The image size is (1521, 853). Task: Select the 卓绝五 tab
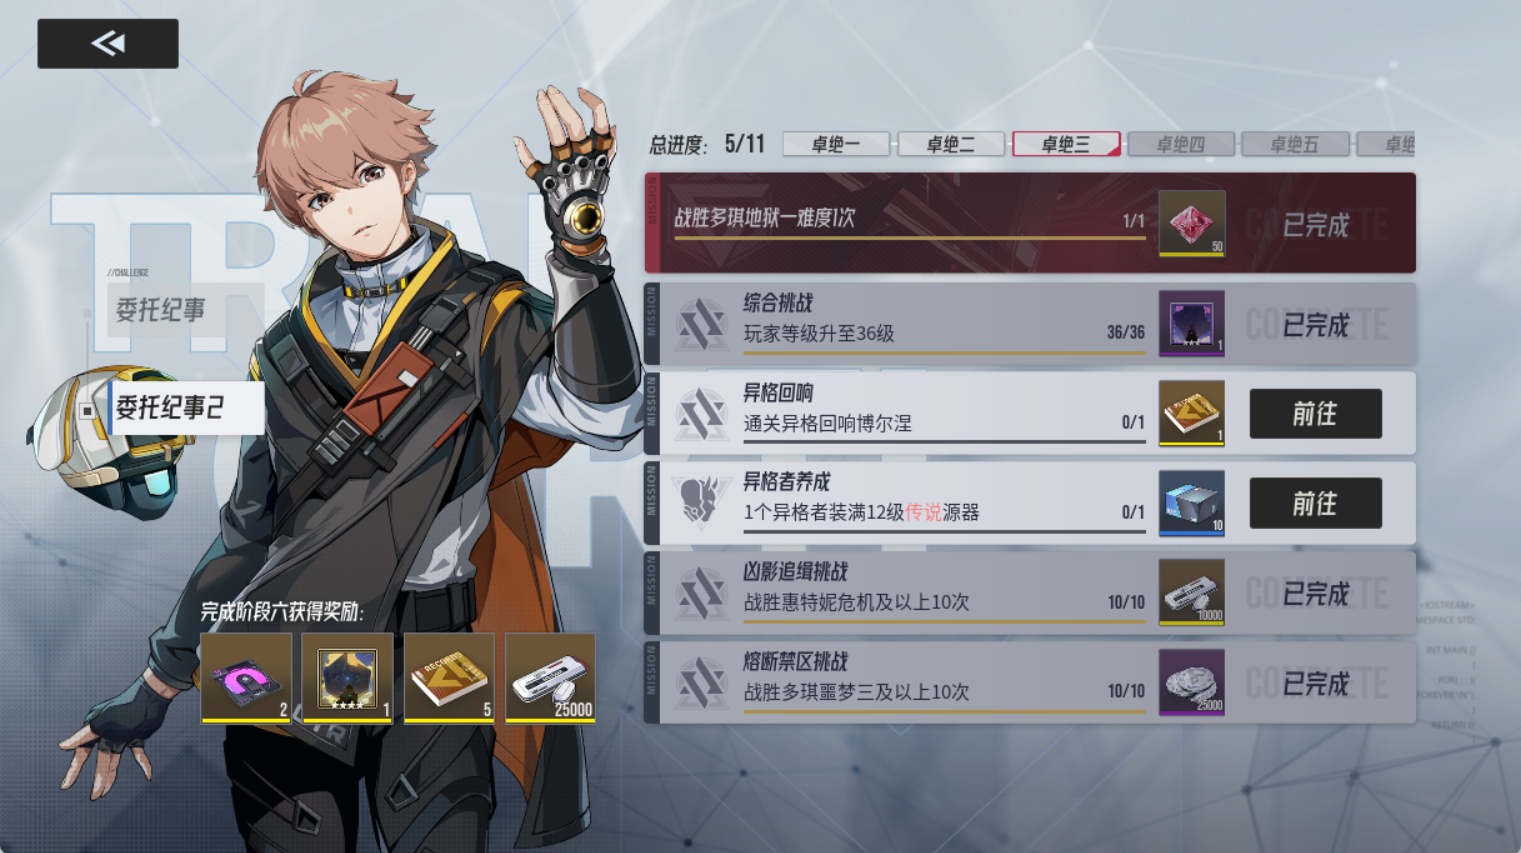[x=1295, y=144]
